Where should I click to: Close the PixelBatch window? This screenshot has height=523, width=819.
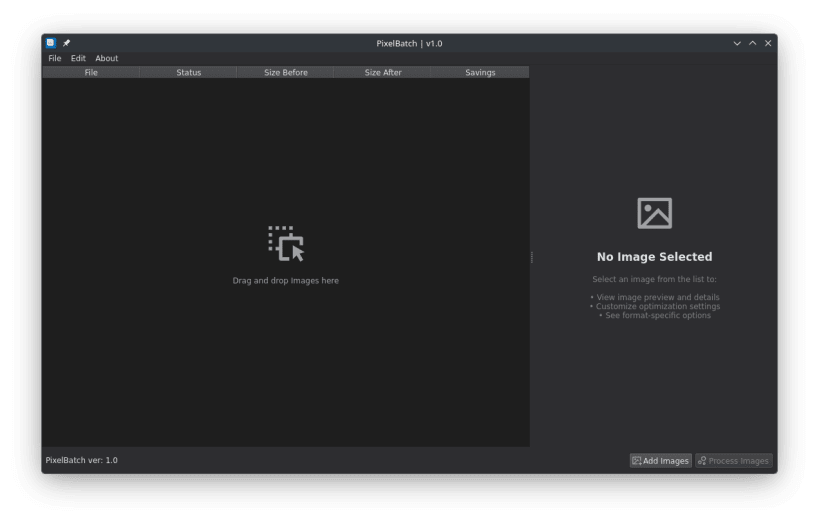[x=768, y=43]
